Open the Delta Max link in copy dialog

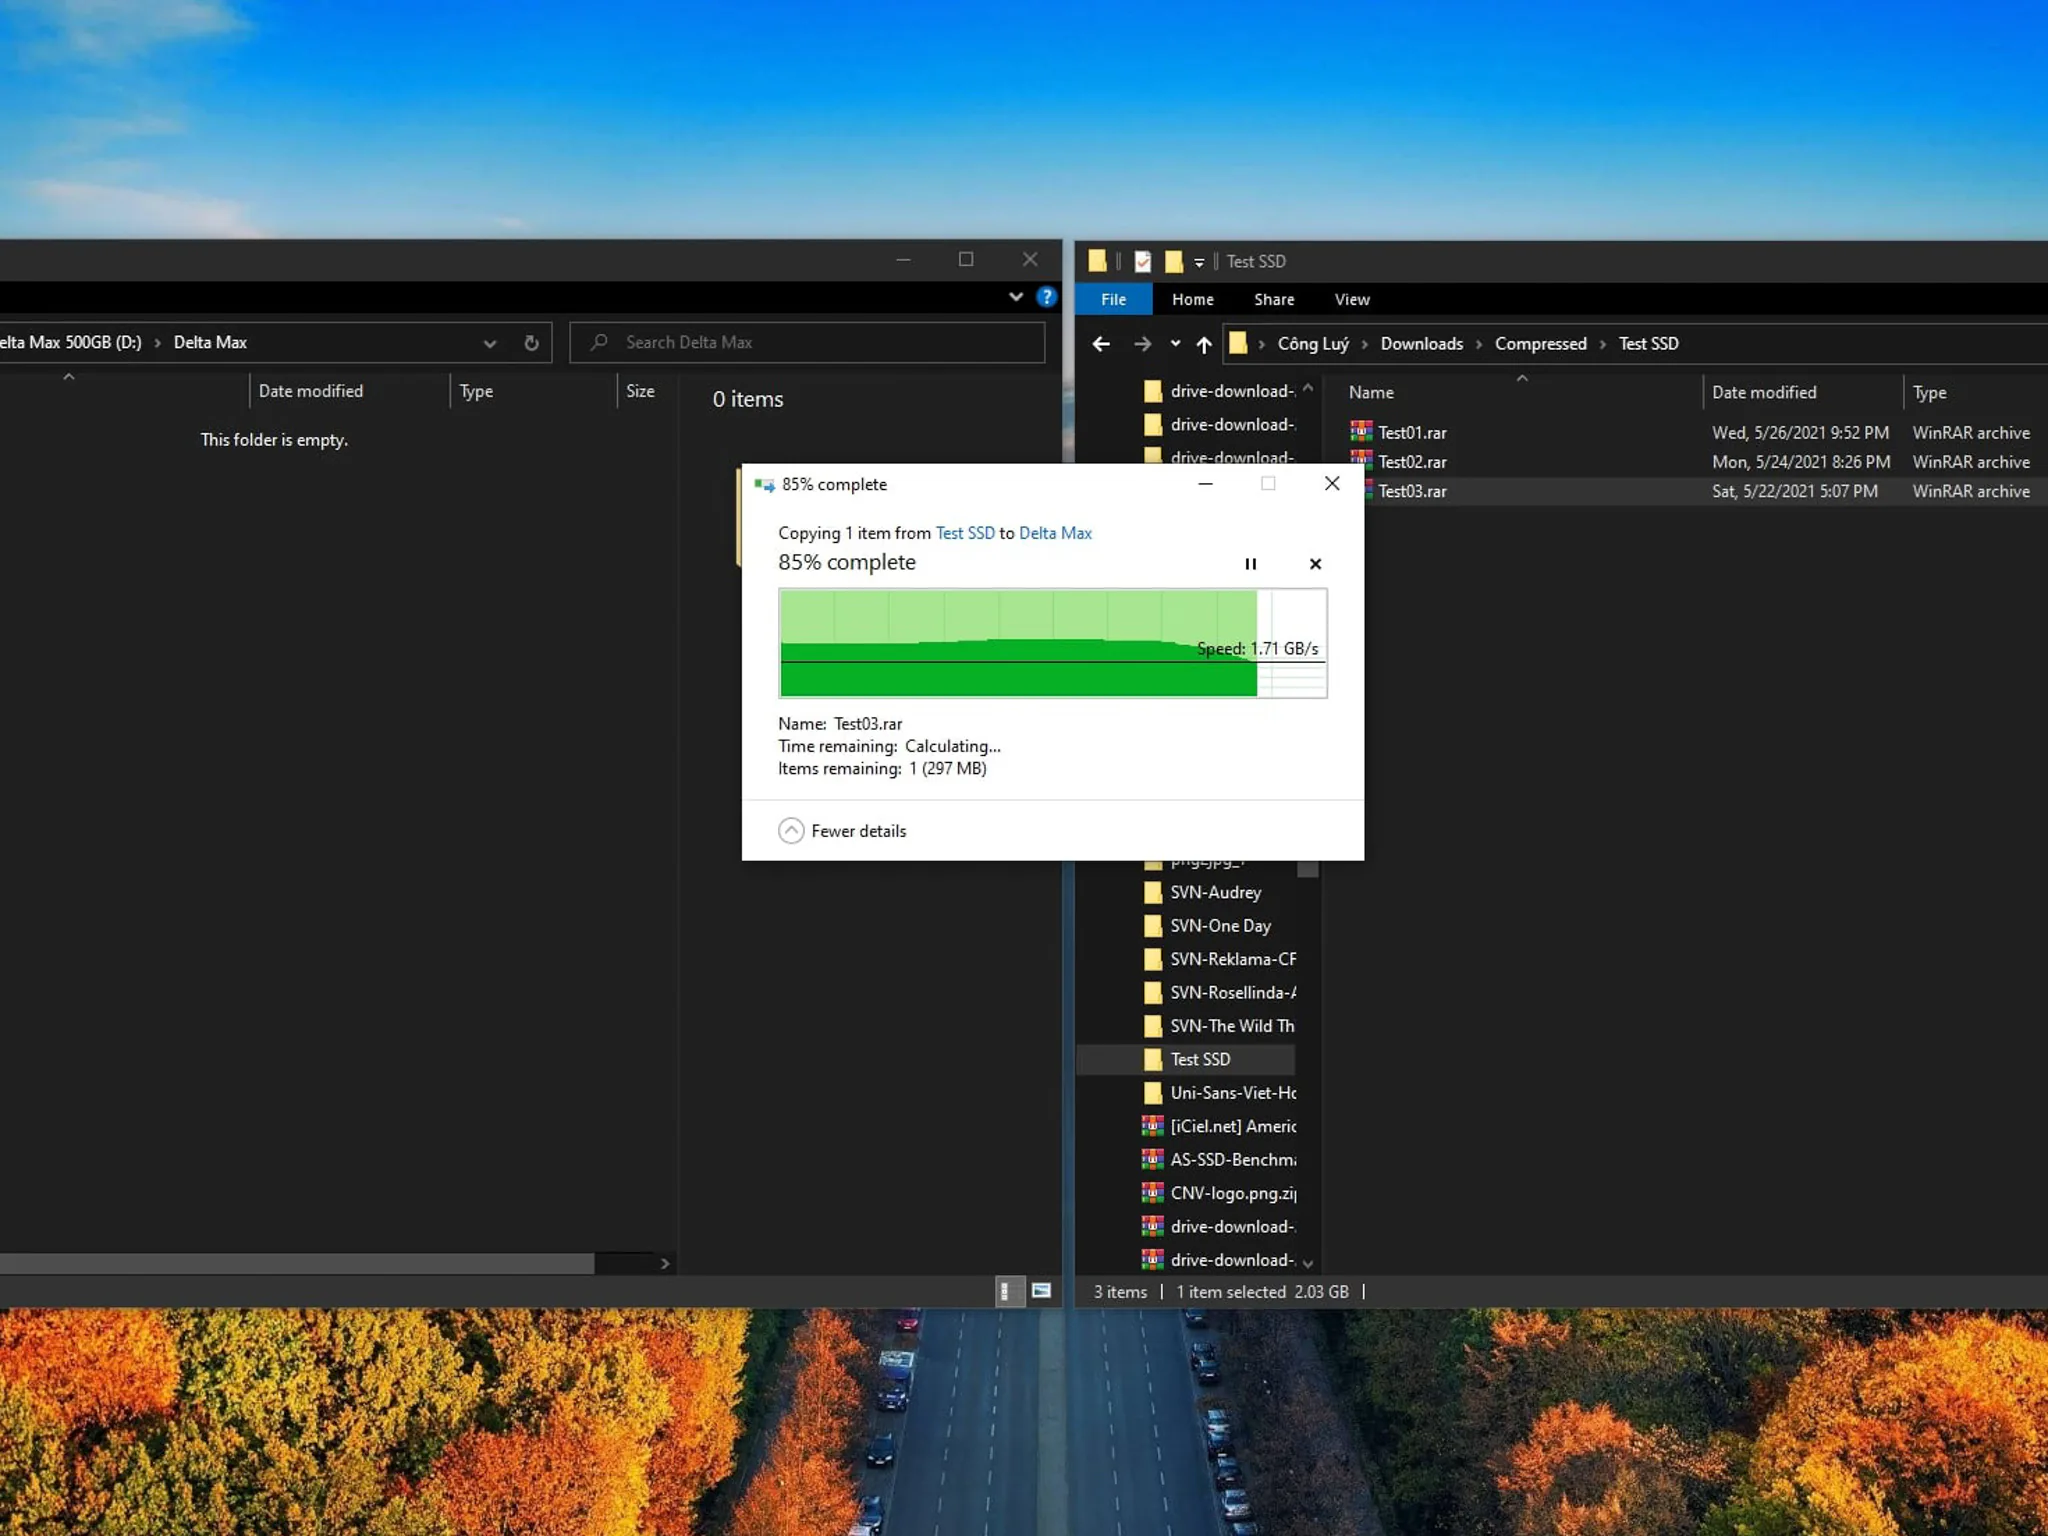tap(1055, 533)
